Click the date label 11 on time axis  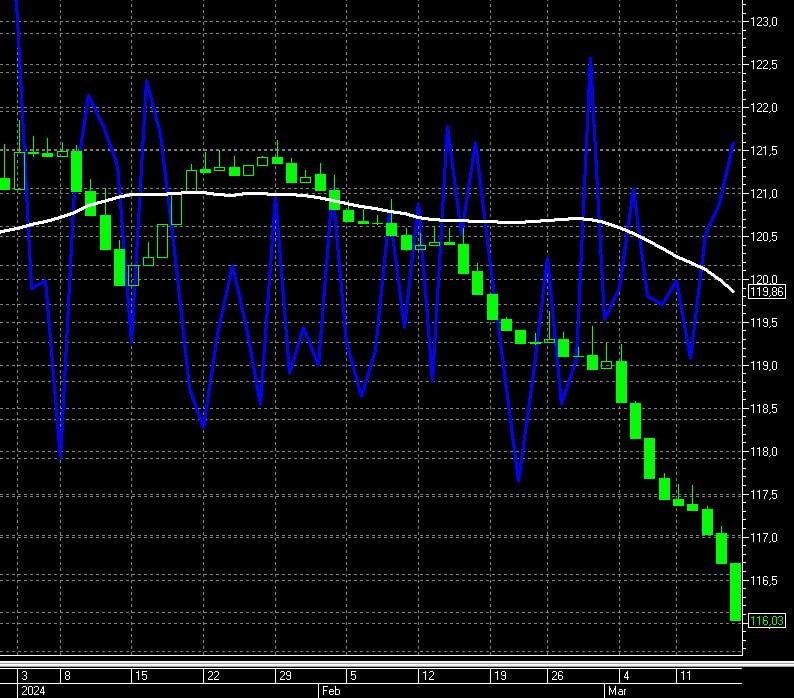[x=685, y=676]
